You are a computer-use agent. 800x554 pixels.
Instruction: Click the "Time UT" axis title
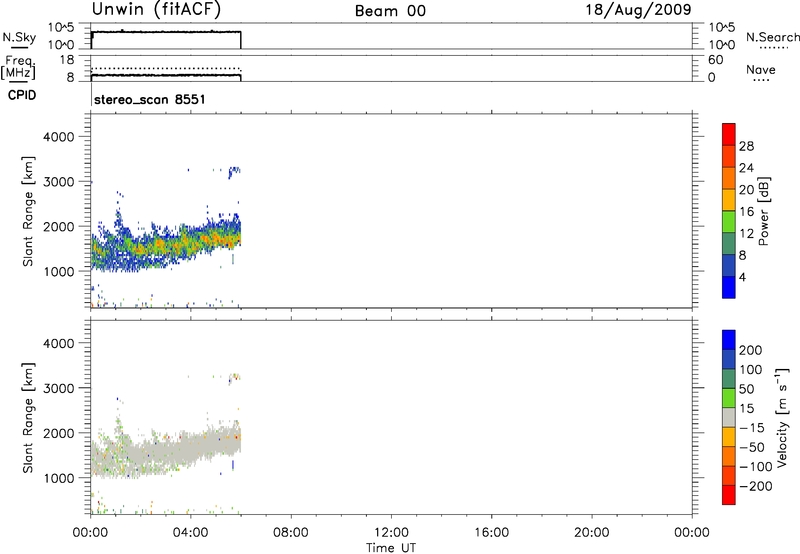pos(391,548)
